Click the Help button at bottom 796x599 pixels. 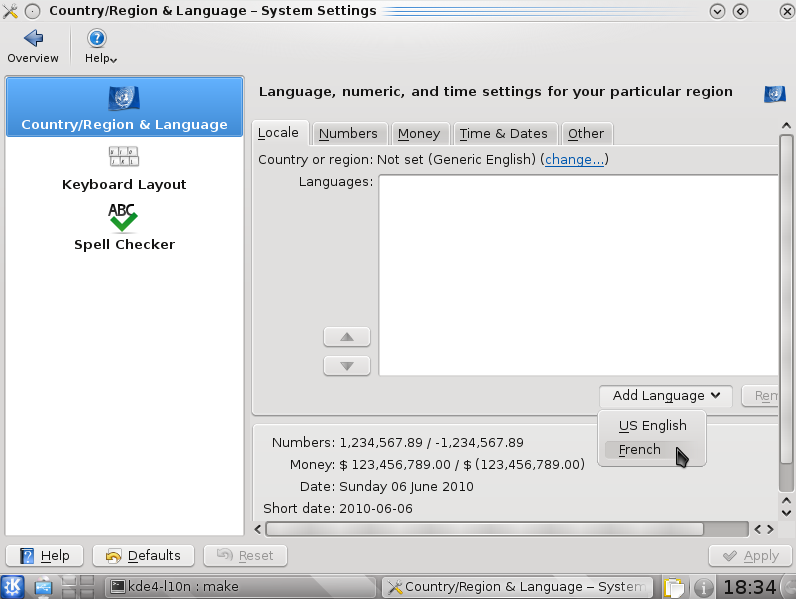[45, 556]
